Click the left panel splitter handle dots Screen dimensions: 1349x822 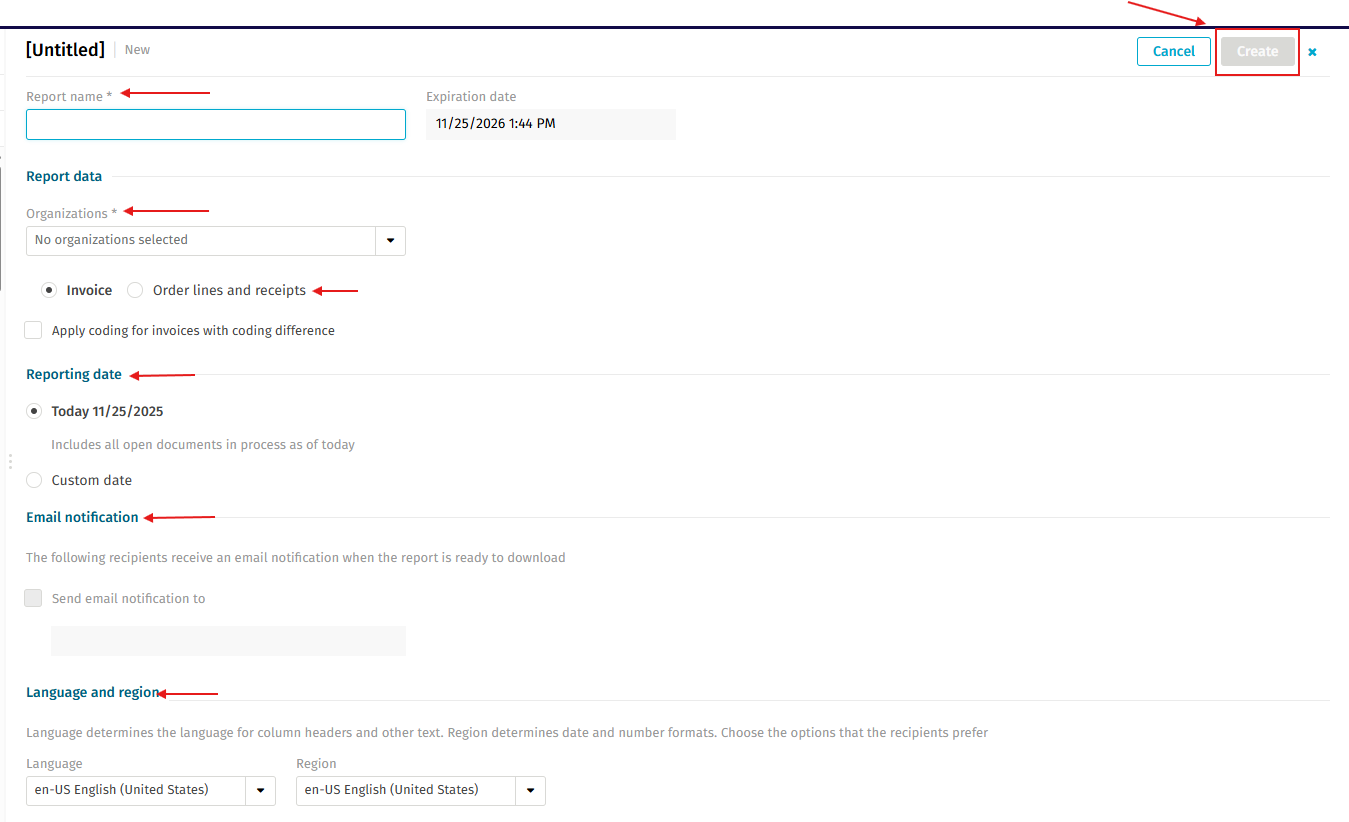click(10, 461)
